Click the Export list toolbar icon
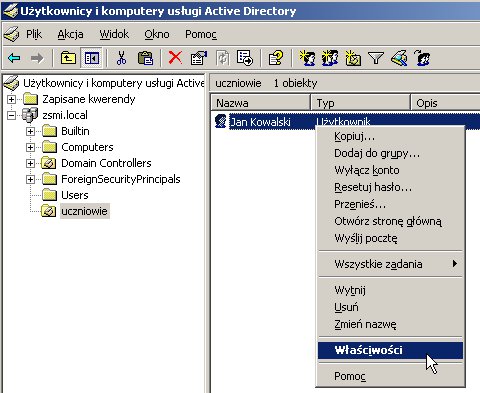 pyautogui.click(x=245, y=58)
